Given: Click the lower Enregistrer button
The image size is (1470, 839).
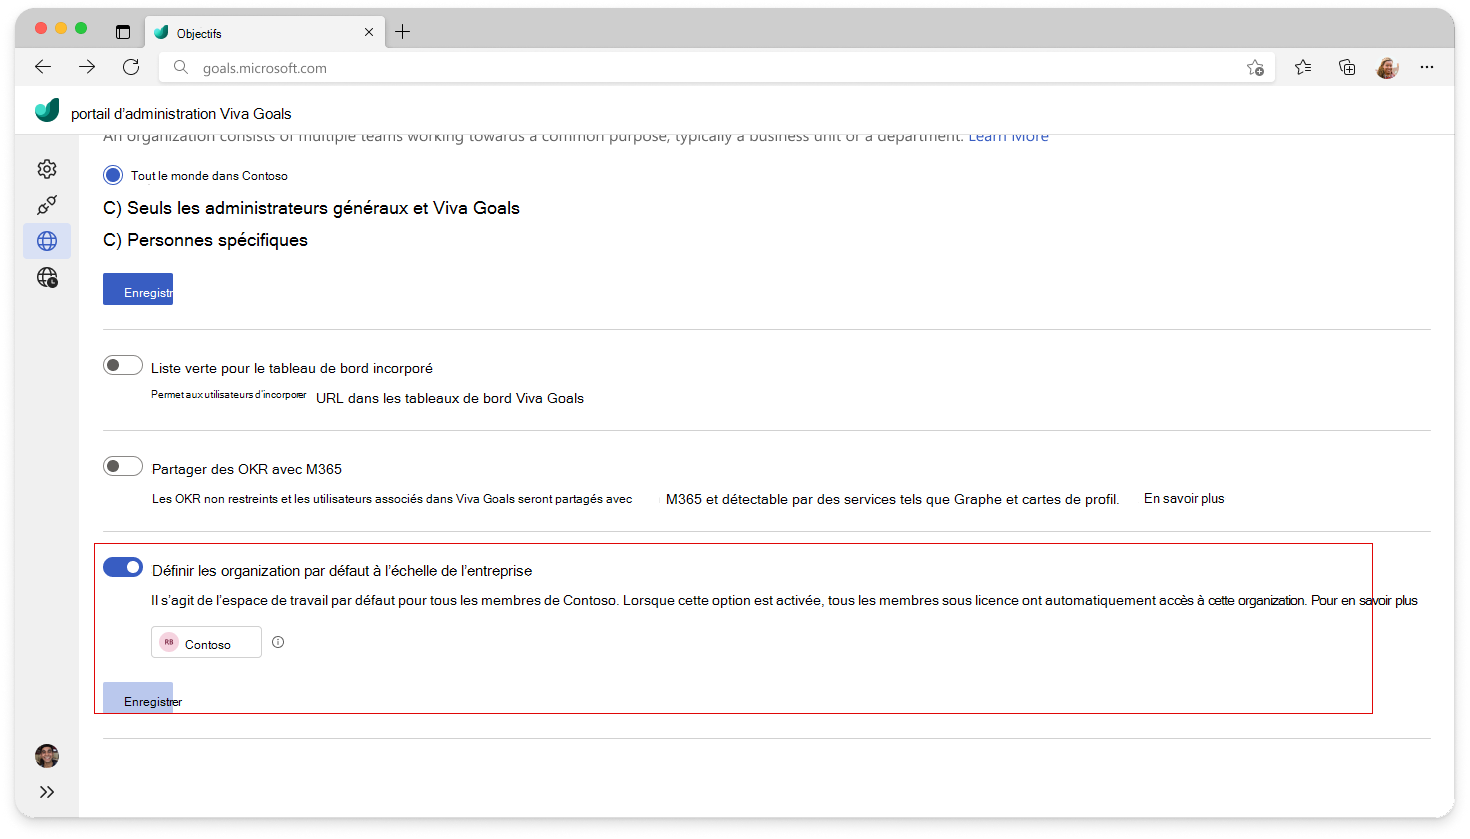Looking at the screenshot, I should (138, 698).
